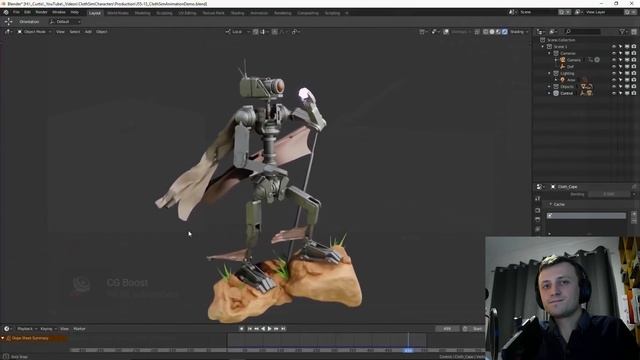Image resolution: width=640 pixels, height=360 pixels.
Task: Select material preview viewport shading
Action: pyautogui.click(x=498, y=31)
